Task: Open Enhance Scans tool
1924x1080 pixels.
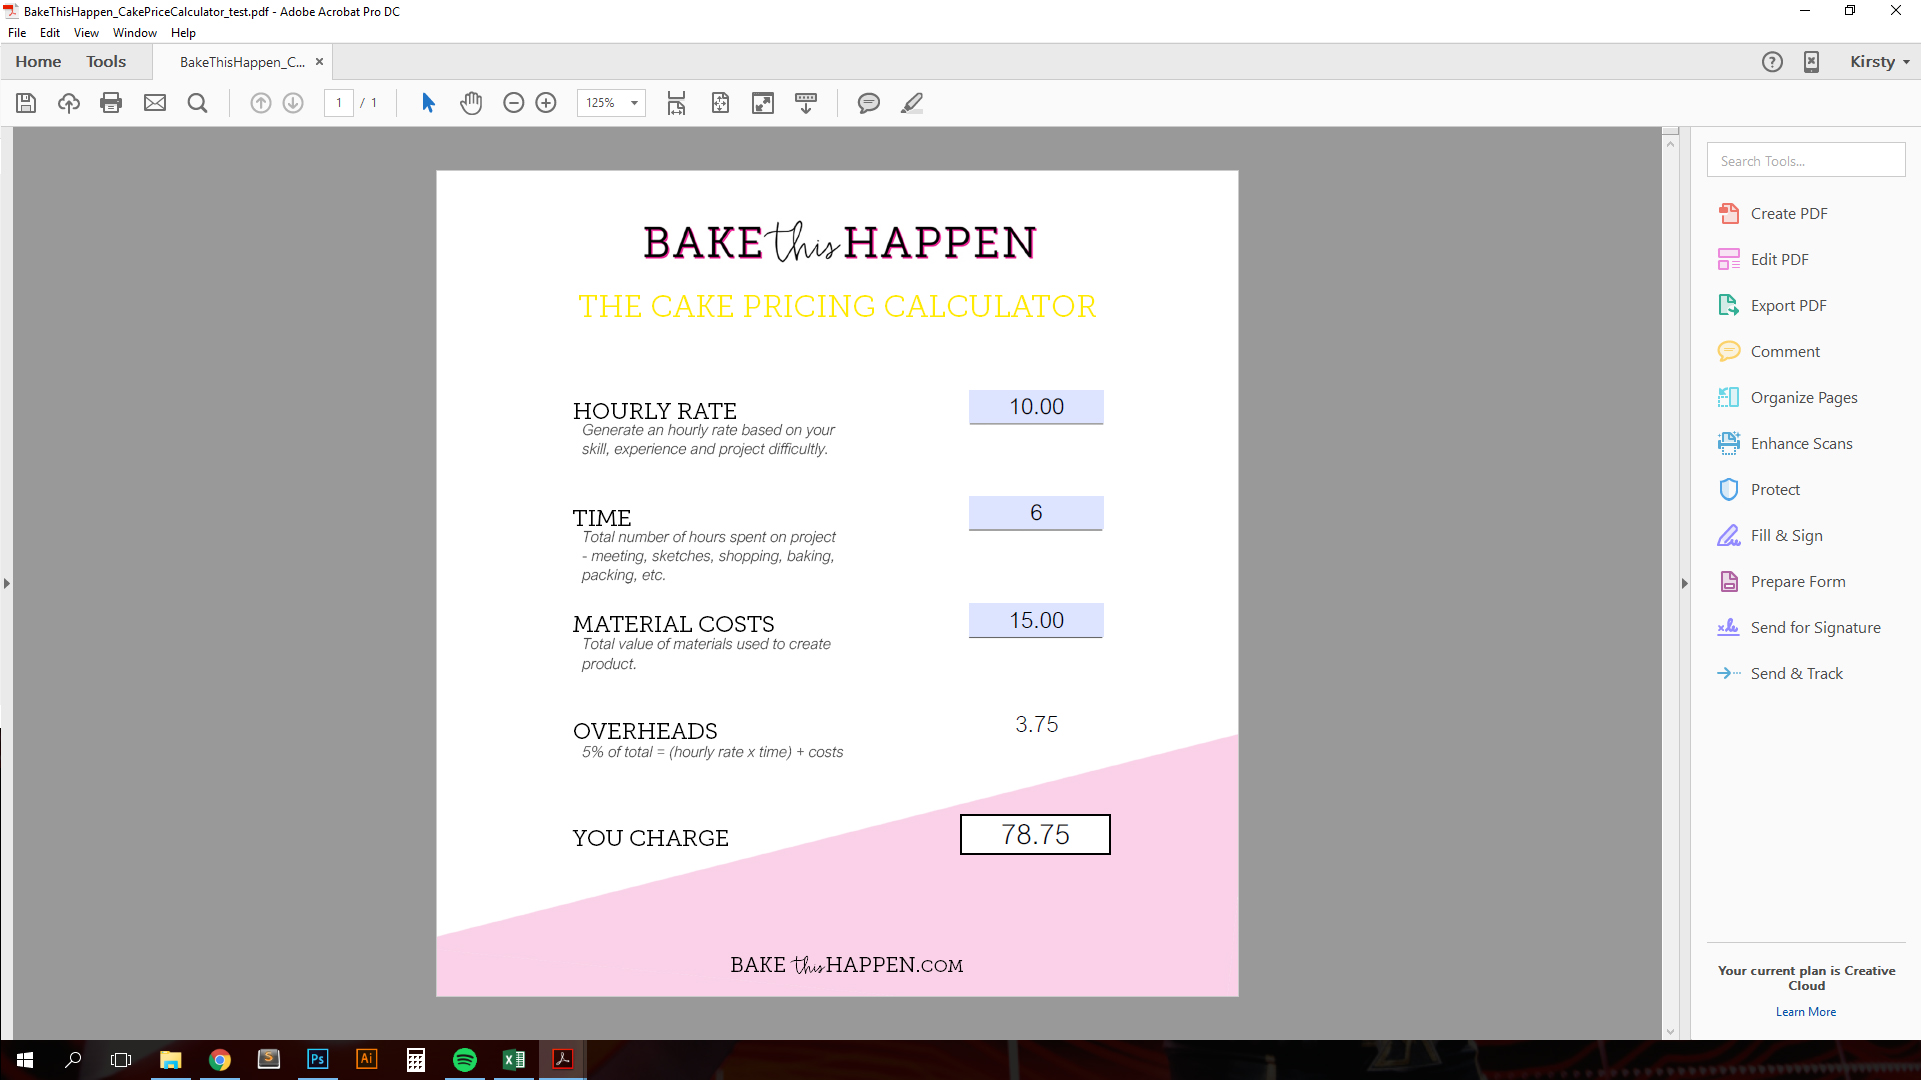Action: tap(1785, 444)
